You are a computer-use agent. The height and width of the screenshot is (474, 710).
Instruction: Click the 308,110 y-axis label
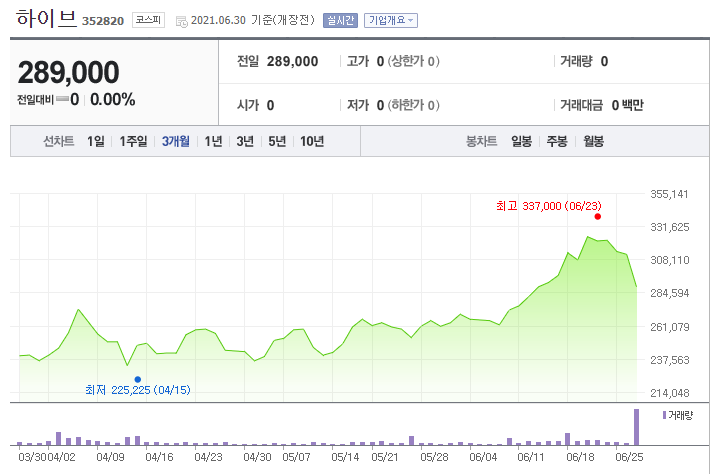(670, 260)
